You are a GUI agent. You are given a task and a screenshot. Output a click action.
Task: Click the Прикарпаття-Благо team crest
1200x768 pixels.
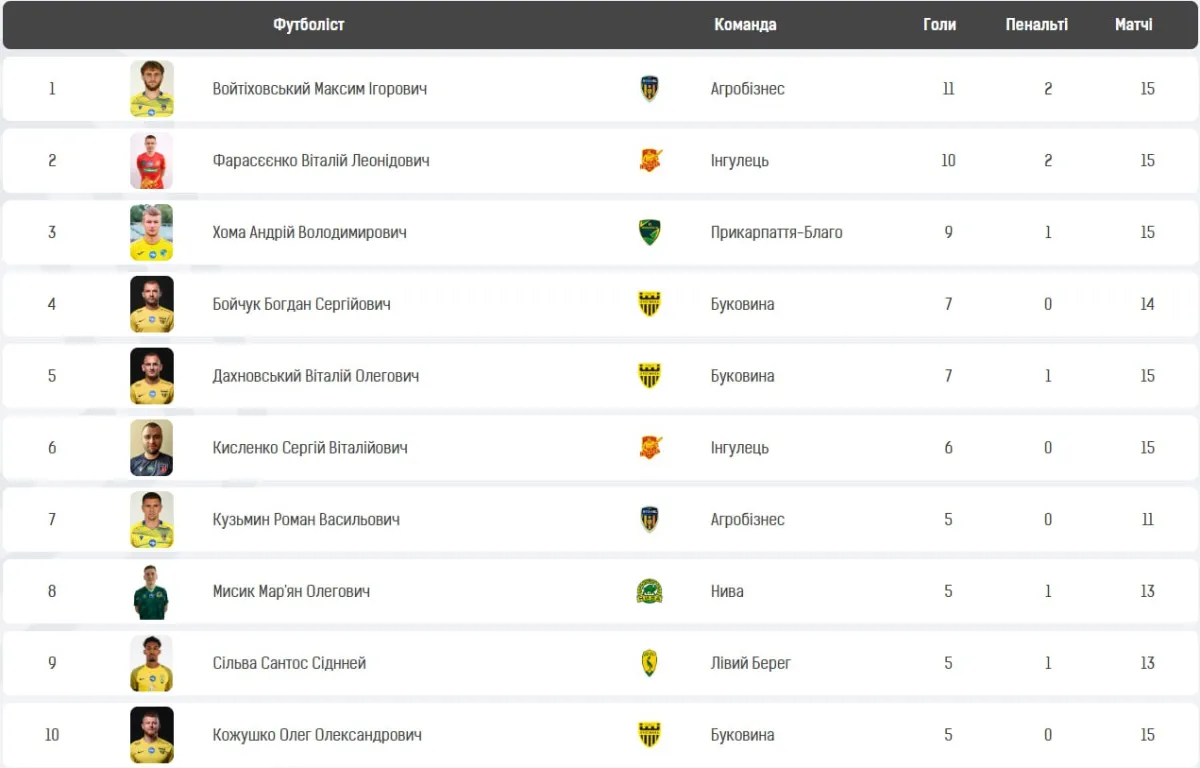(650, 232)
